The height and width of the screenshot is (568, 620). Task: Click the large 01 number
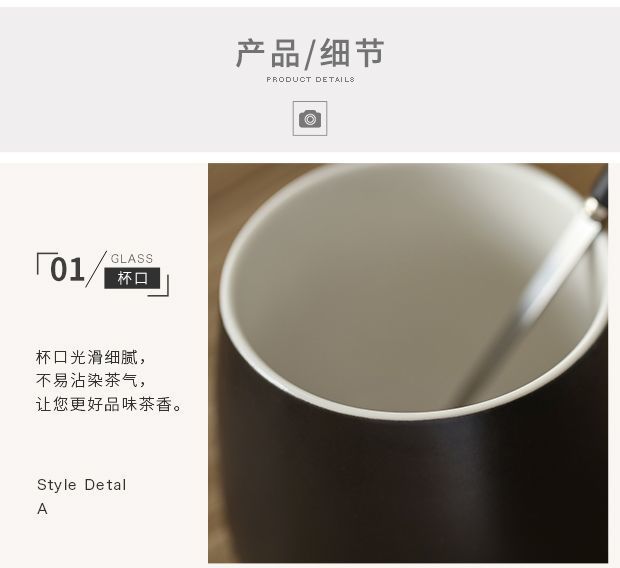[67, 270]
